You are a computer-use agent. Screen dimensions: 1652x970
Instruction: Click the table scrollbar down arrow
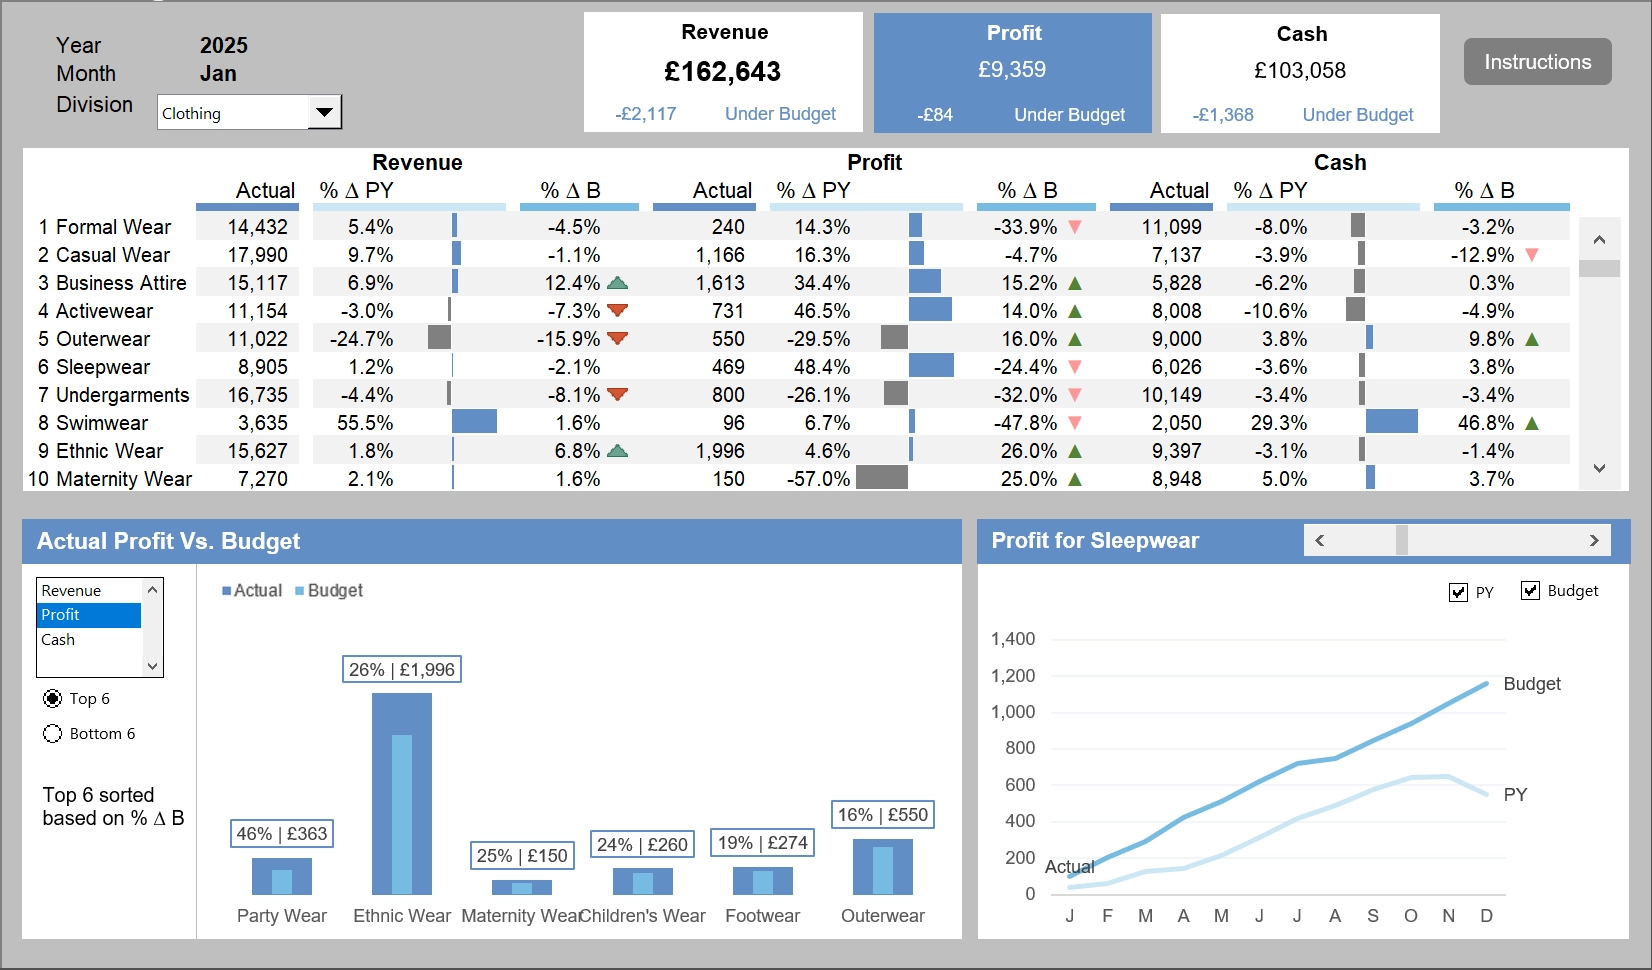tap(1599, 466)
